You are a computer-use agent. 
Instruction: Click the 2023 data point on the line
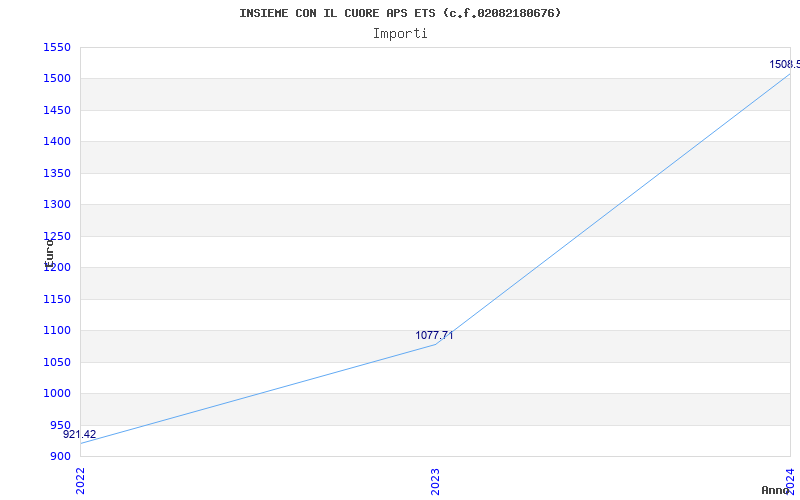[435, 344]
